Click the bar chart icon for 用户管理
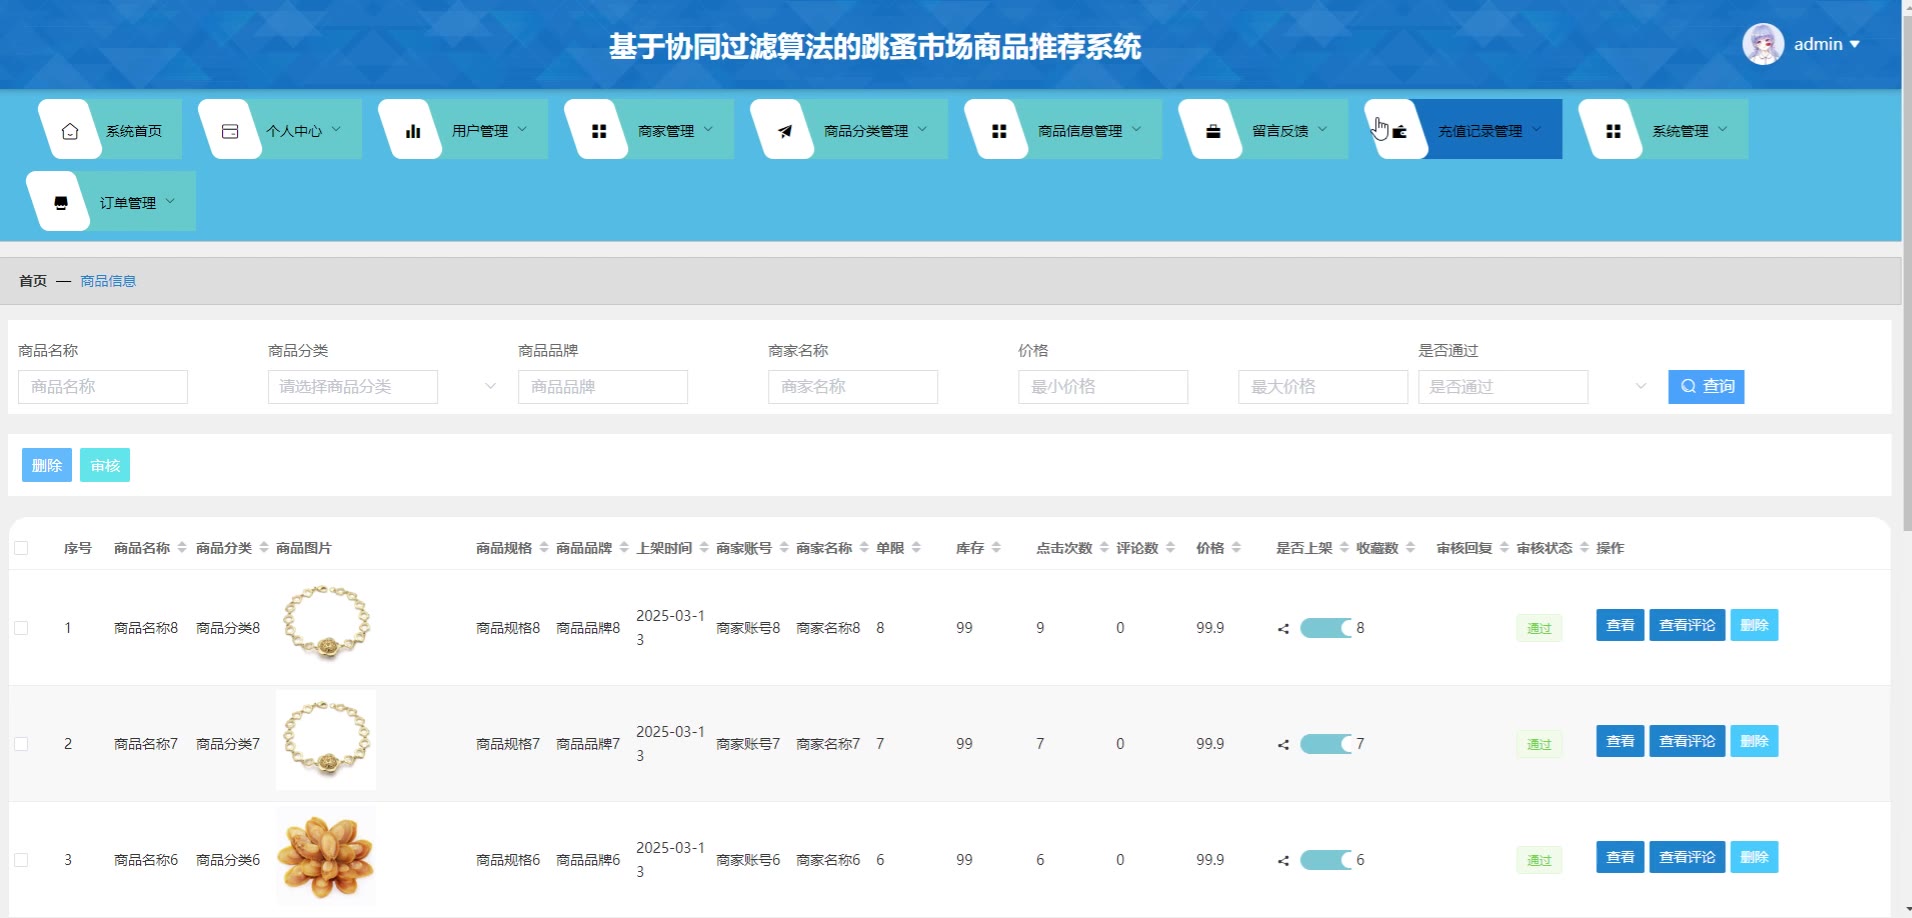This screenshot has width=1912, height=918. [x=413, y=131]
